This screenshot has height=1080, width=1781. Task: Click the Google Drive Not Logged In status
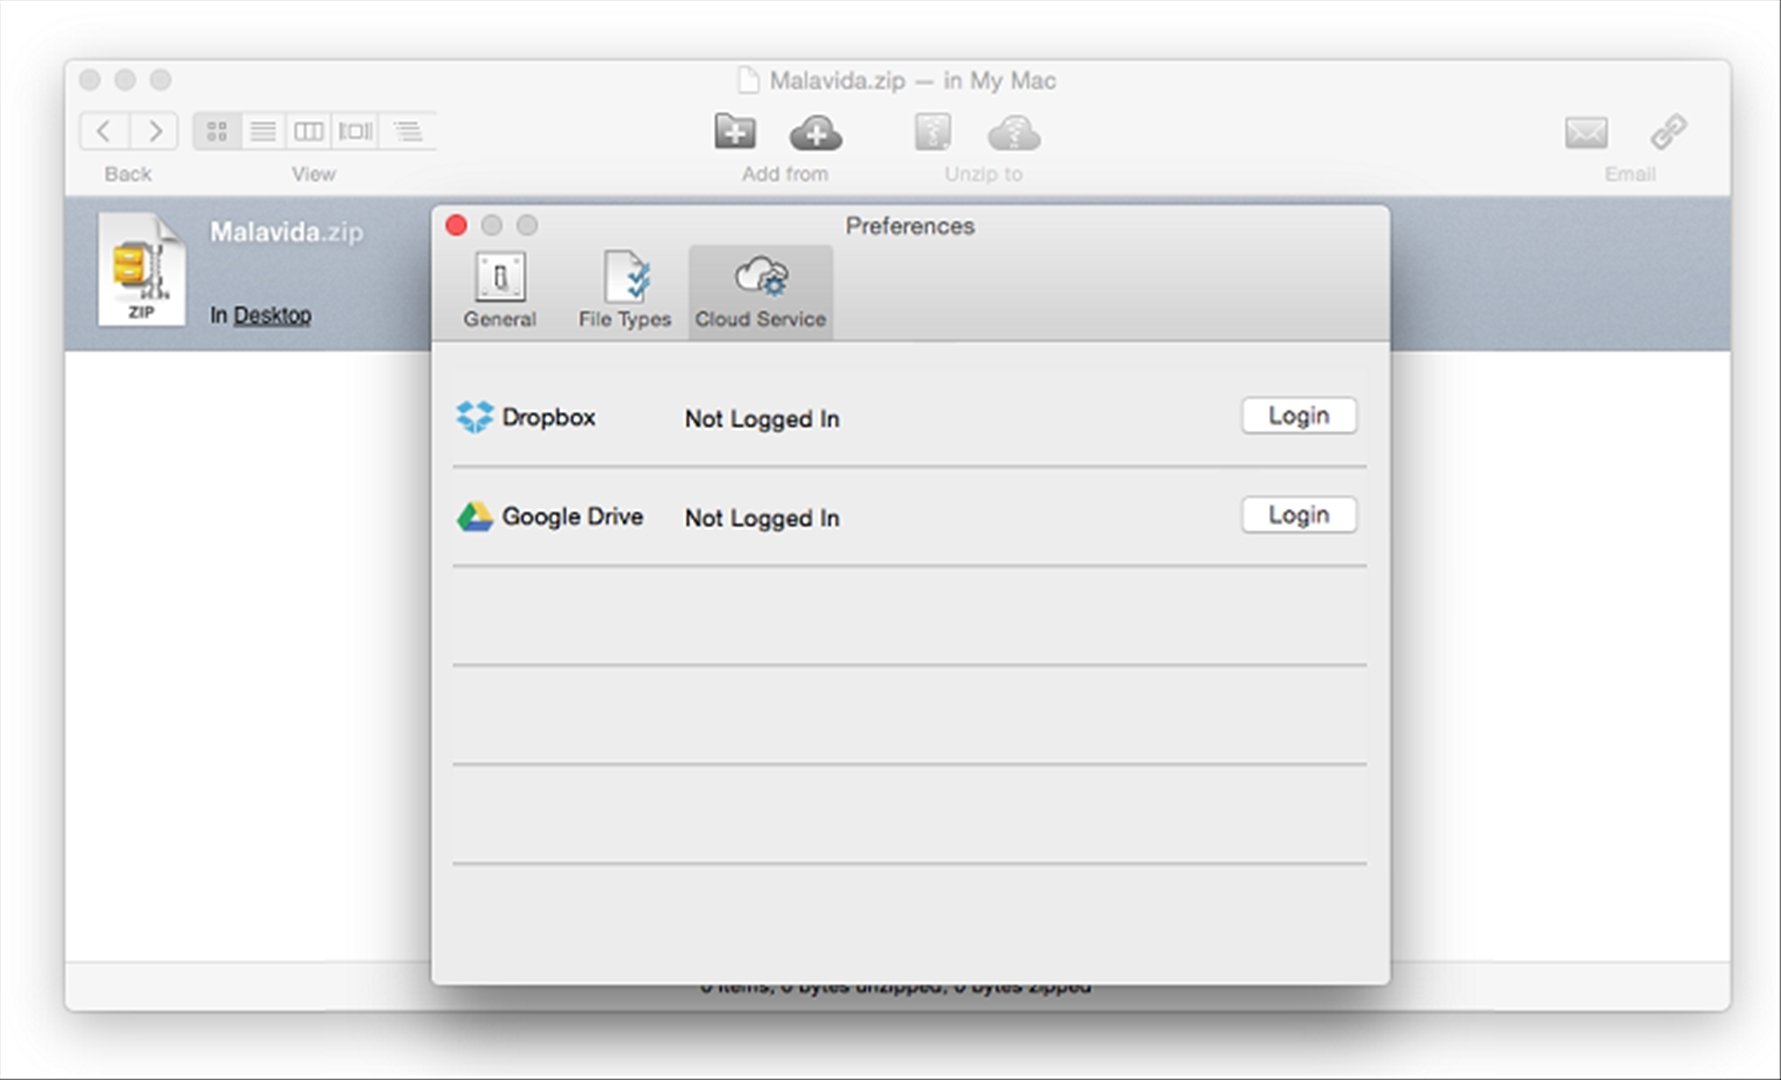click(x=762, y=518)
